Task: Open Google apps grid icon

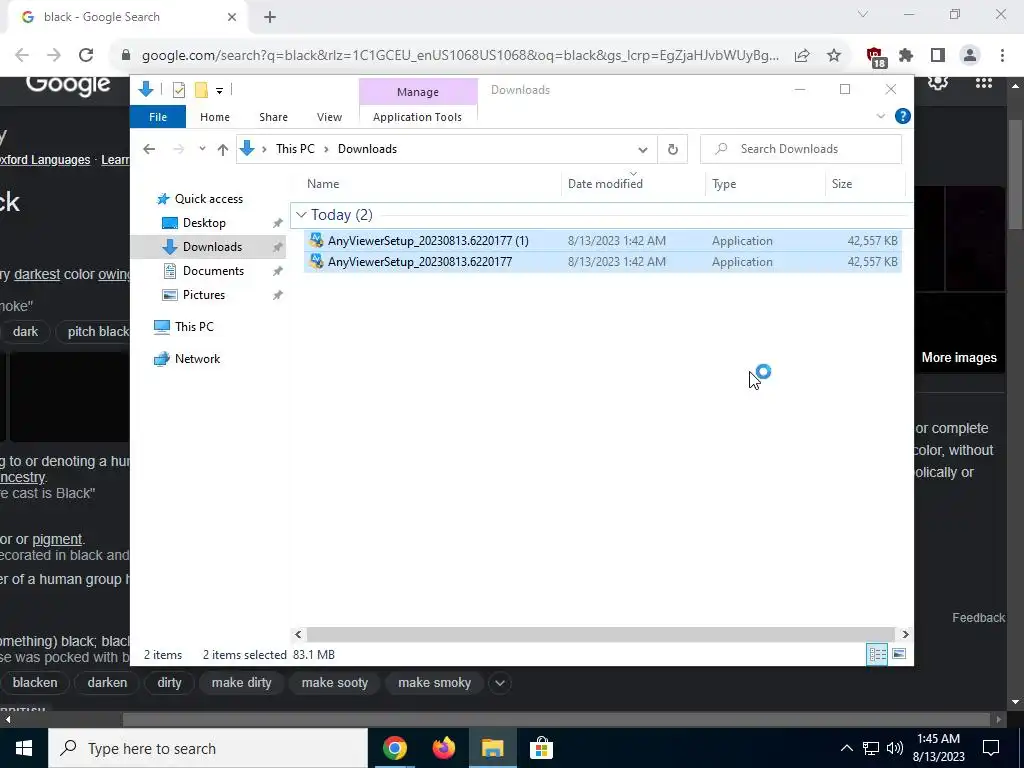Action: (984, 83)
